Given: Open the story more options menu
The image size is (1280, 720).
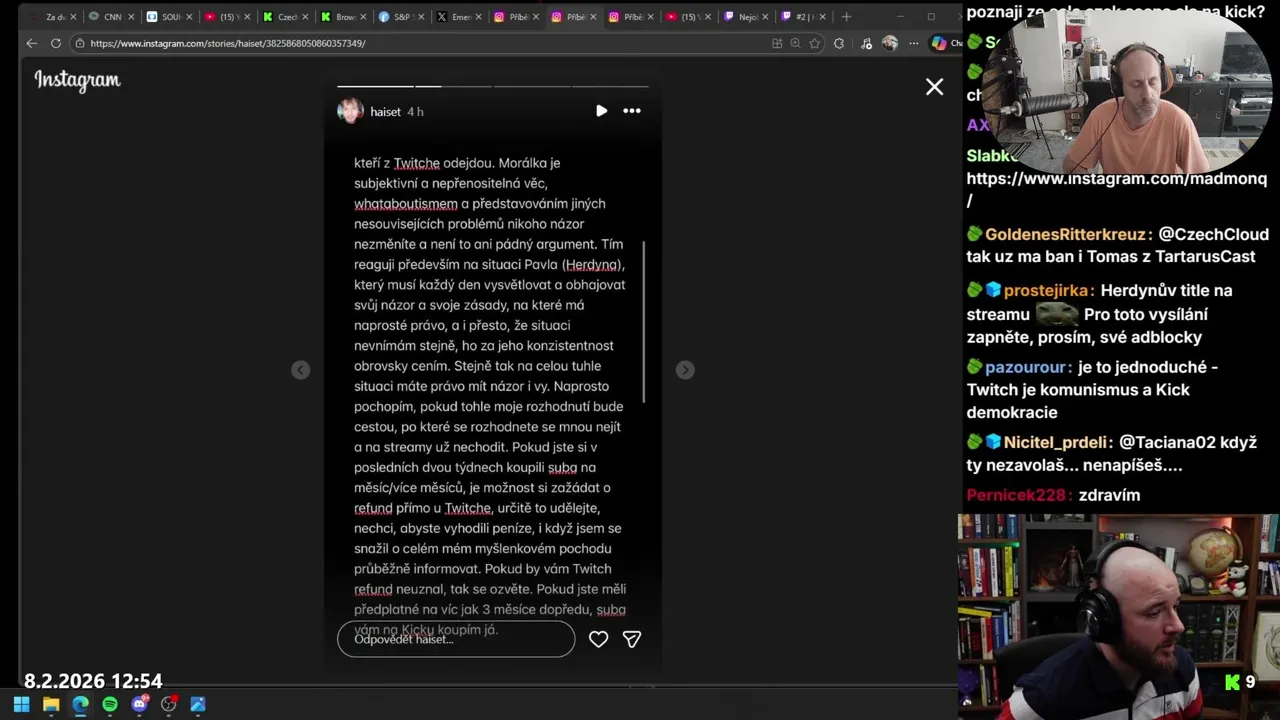Looking at the screenshot, I should click(x=632, y=111).
